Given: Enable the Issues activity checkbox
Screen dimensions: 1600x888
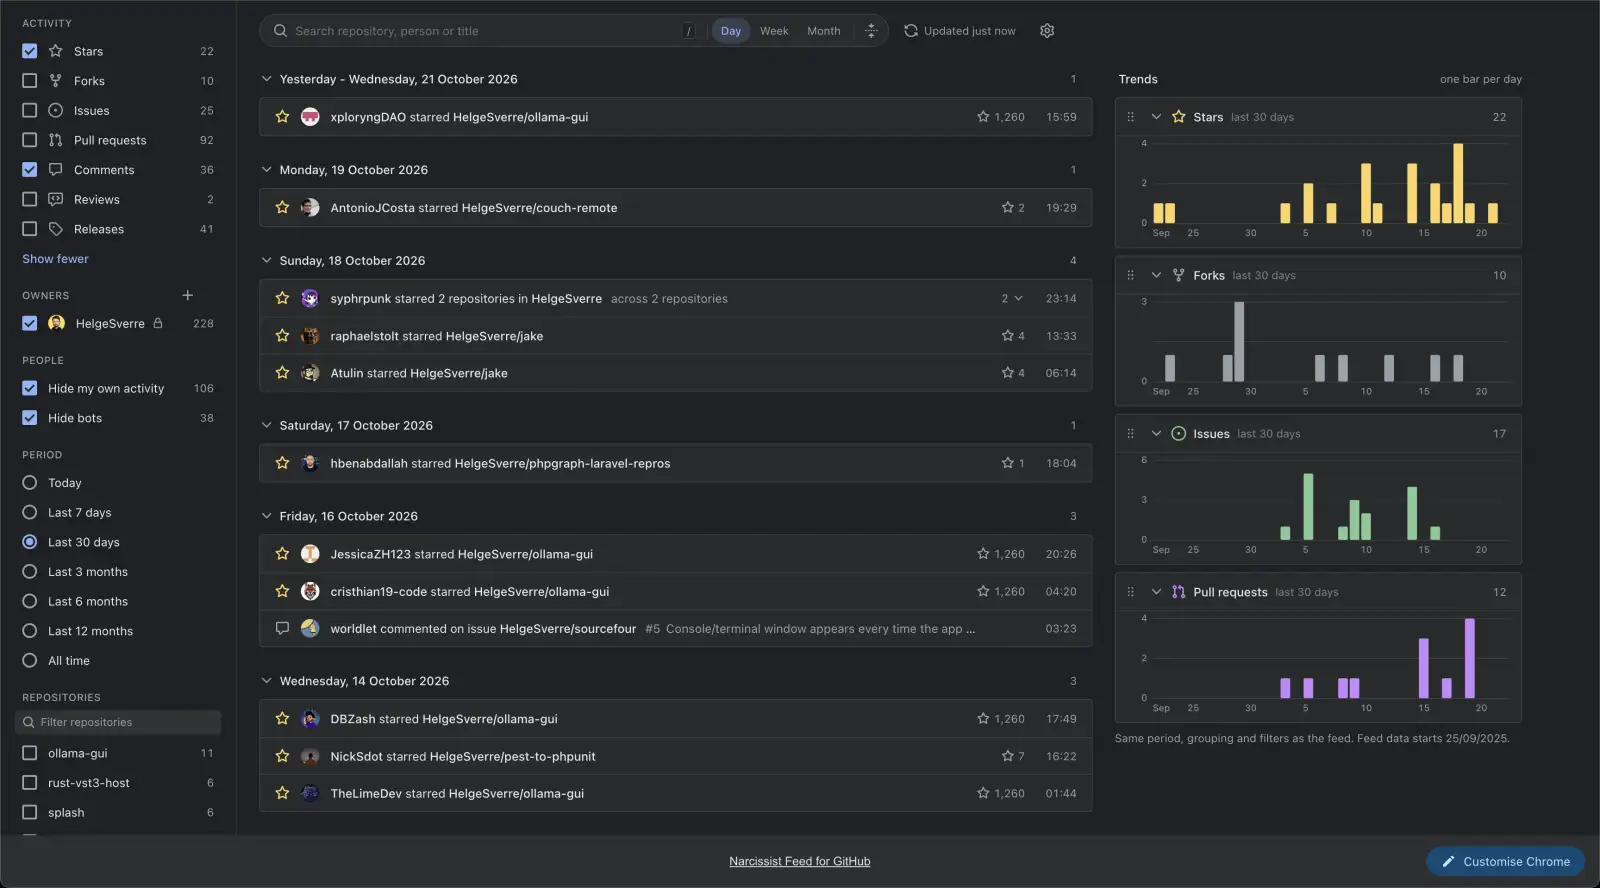Looking at the screenshot, I should pyautogui.click(x=30, y=110).
